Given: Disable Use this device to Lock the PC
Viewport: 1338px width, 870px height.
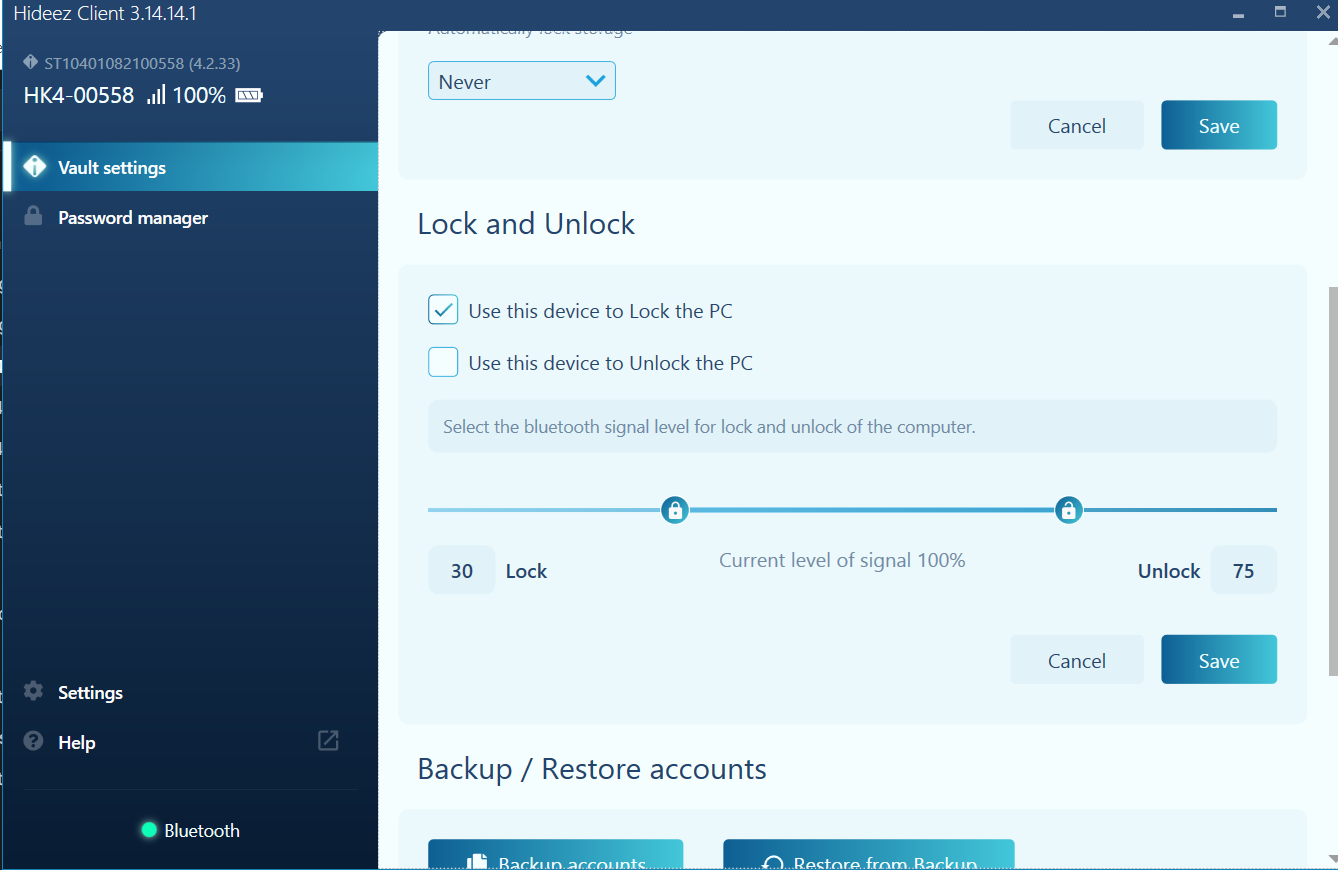Looking at the screenshot, I should click(443, 311).
